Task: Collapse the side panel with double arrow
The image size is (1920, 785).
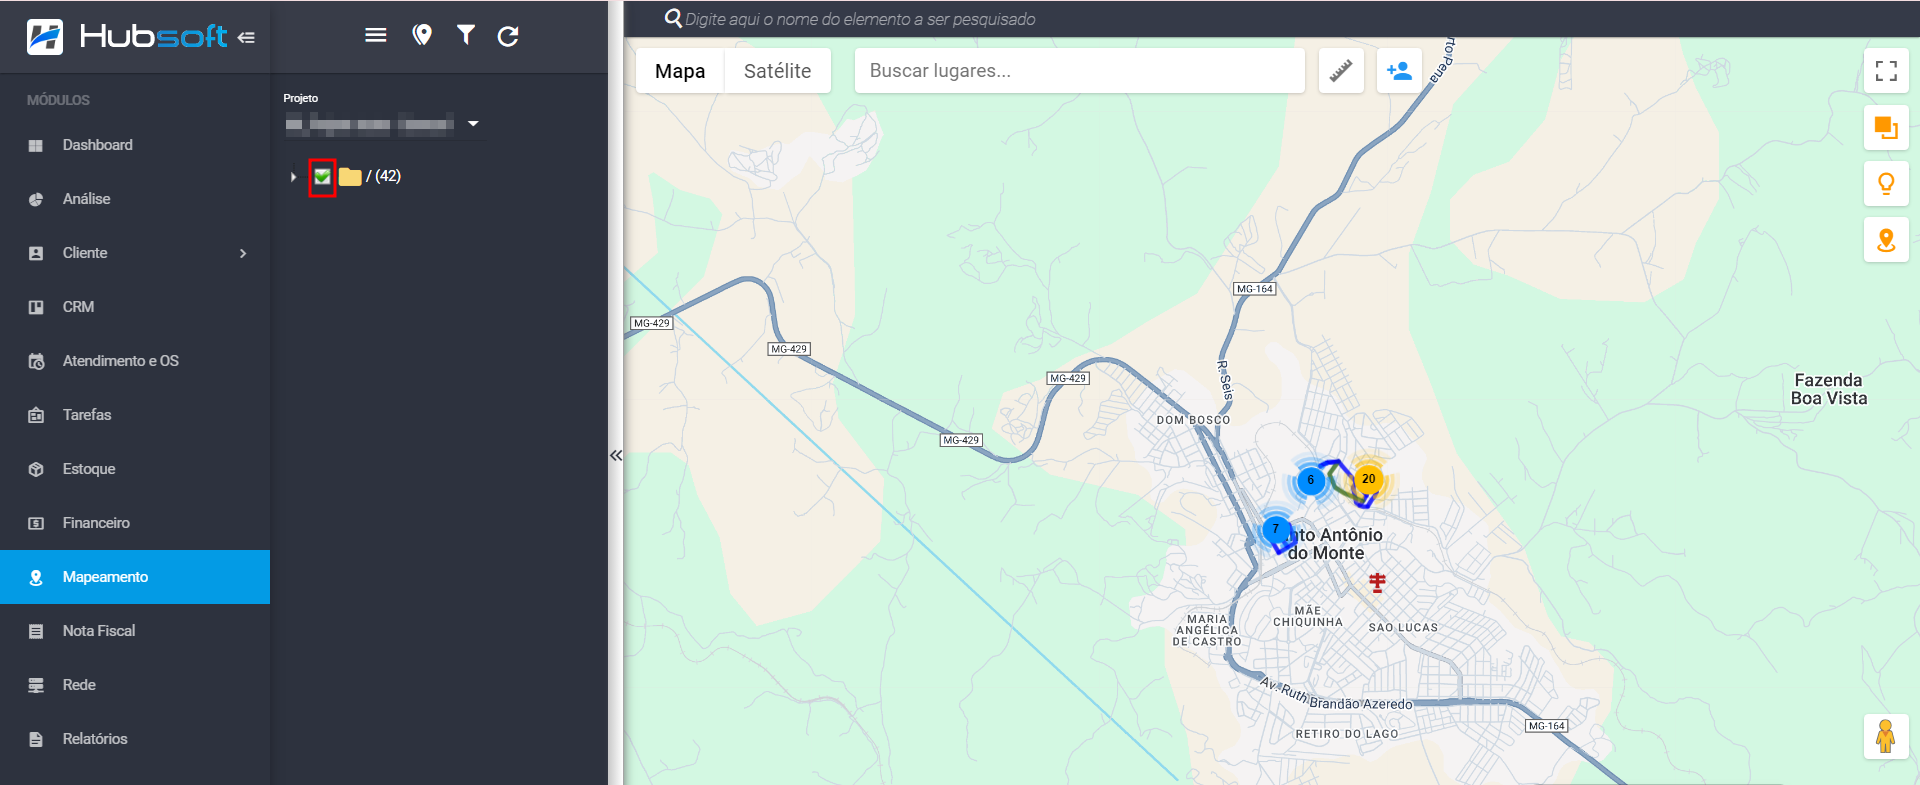Action: coord(616,455)
